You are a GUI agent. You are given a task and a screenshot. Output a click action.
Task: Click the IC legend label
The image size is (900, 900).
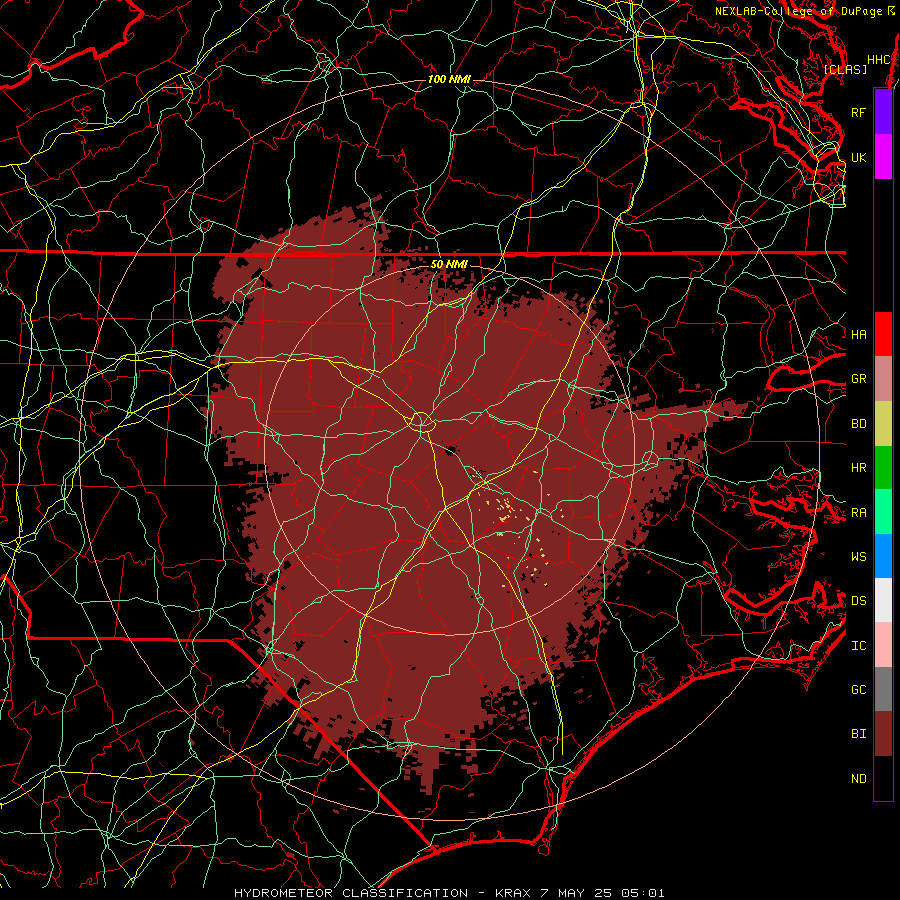click(859, 645)
